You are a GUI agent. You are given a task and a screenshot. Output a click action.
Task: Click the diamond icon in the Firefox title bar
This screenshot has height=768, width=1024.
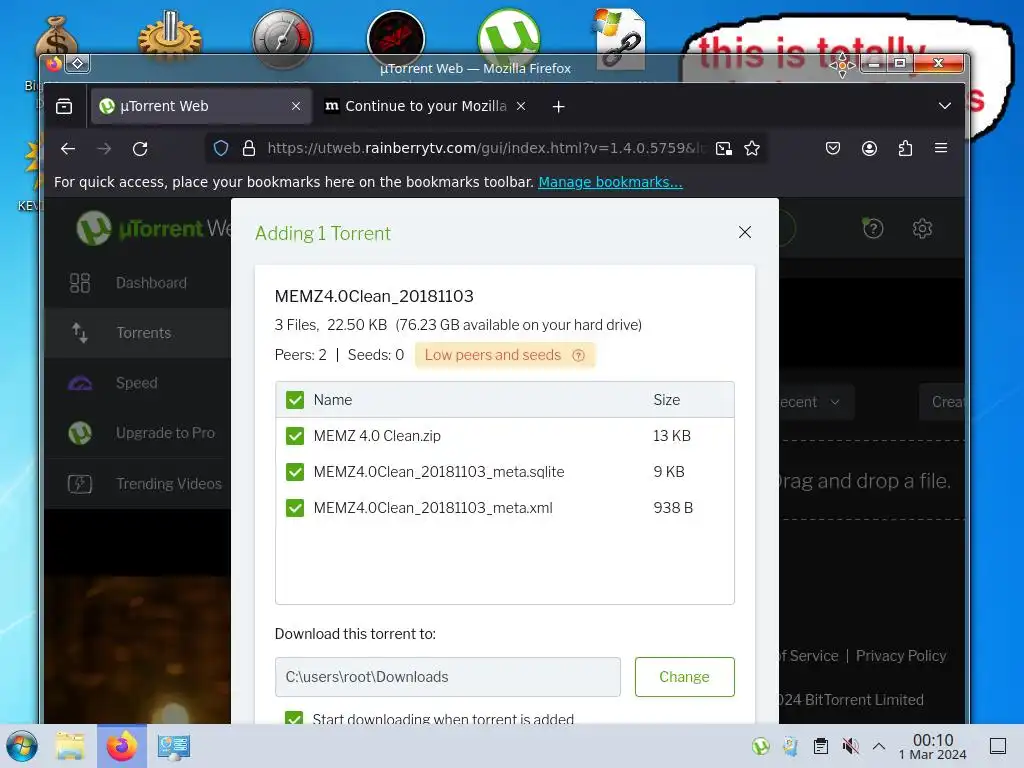78,63
